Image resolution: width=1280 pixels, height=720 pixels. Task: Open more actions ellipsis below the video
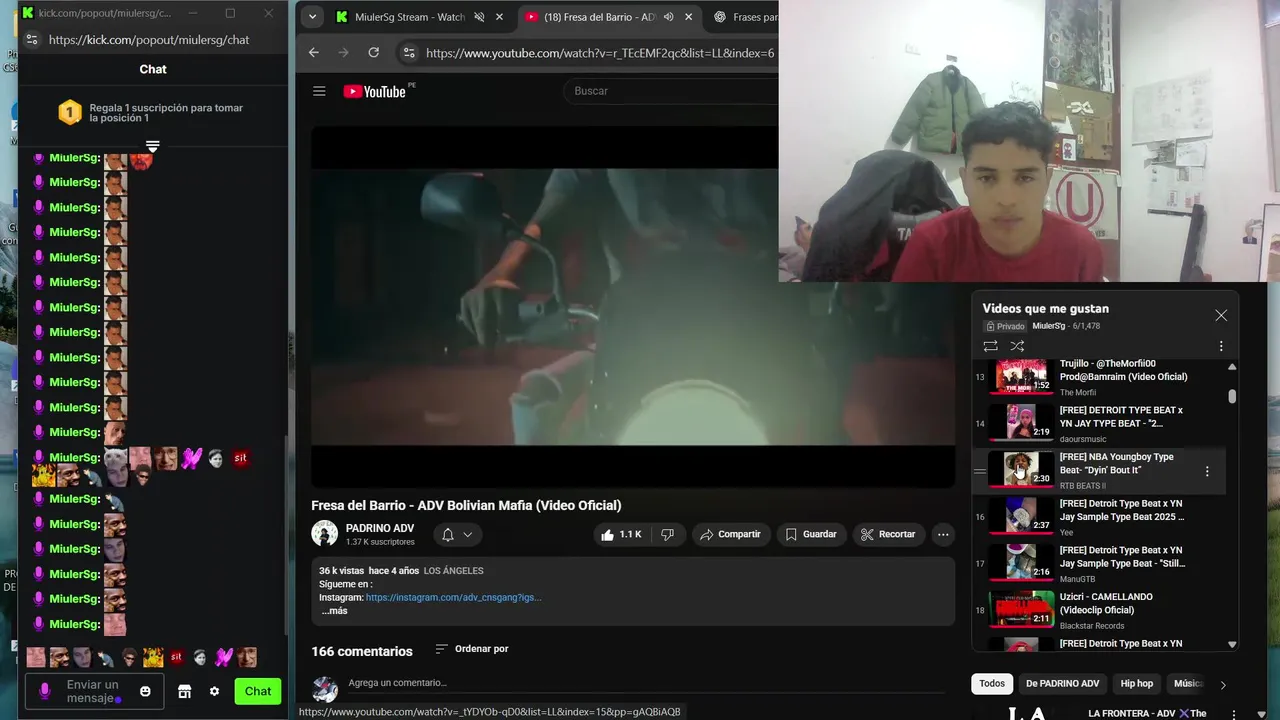pyautogui.click(x=943, y=535)
